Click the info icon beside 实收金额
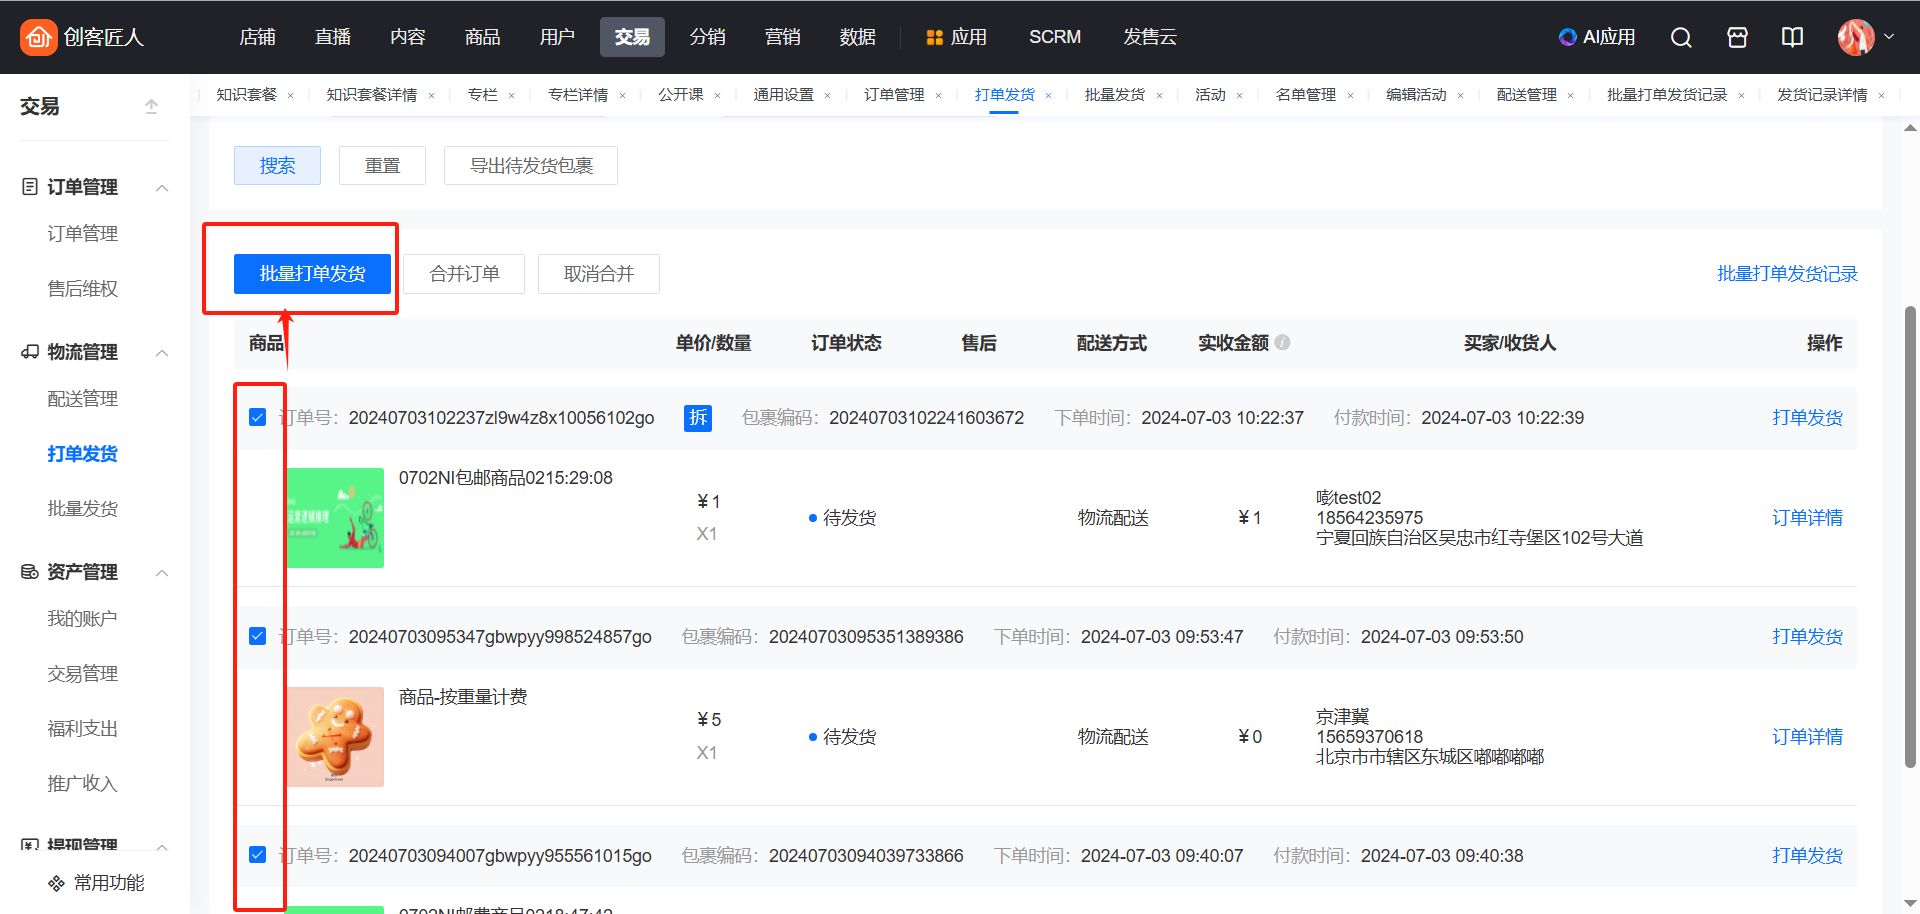 pos(1283,342)
